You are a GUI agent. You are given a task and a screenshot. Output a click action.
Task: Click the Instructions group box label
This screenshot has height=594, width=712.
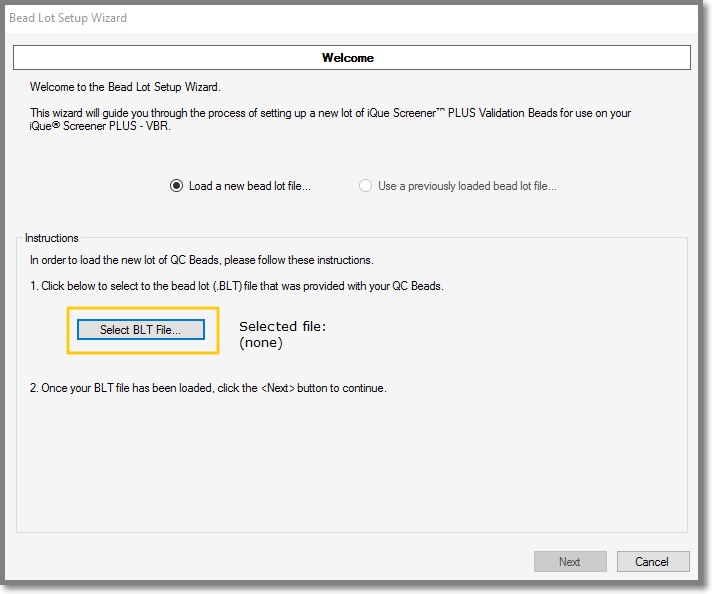tap(51, 238)
